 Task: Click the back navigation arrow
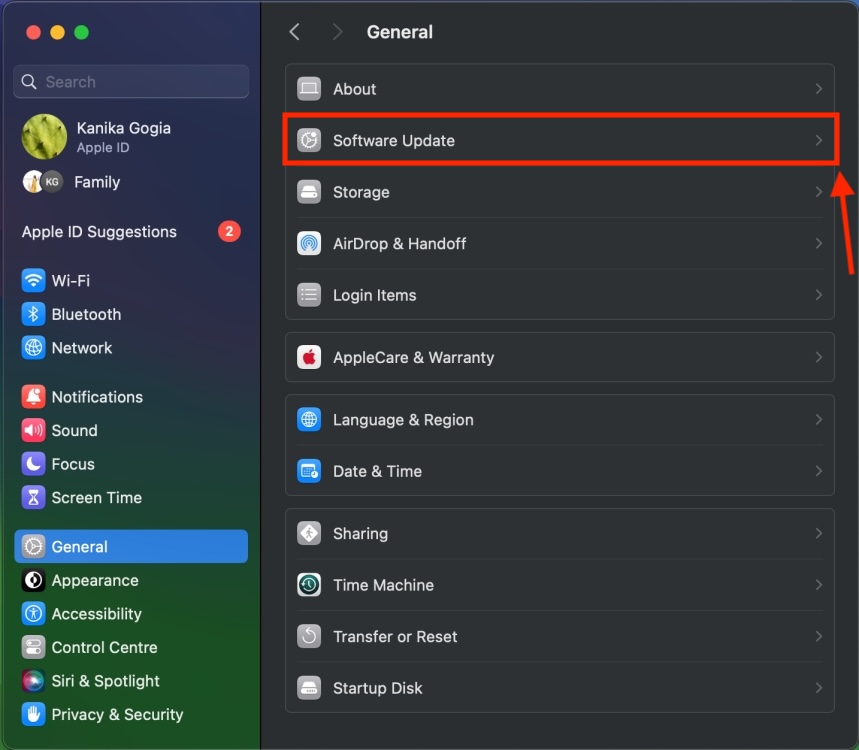coord(295,32)
